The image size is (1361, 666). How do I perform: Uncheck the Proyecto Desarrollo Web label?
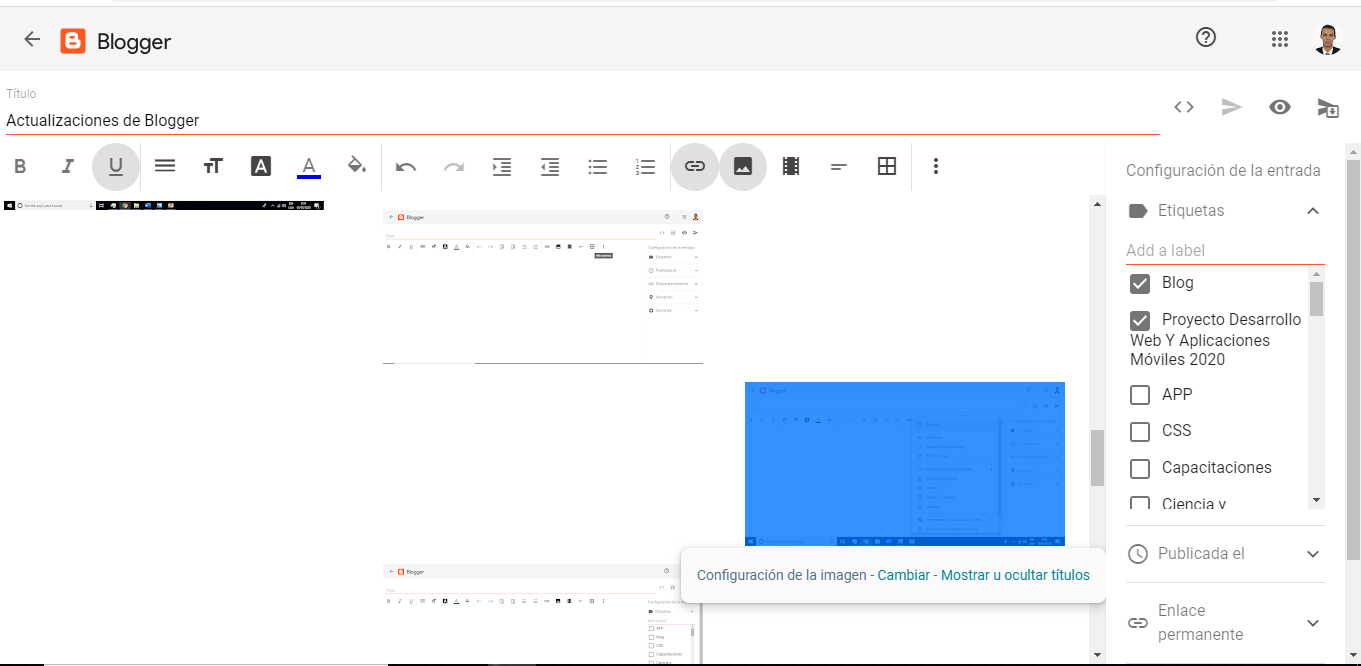(1140, 321)
